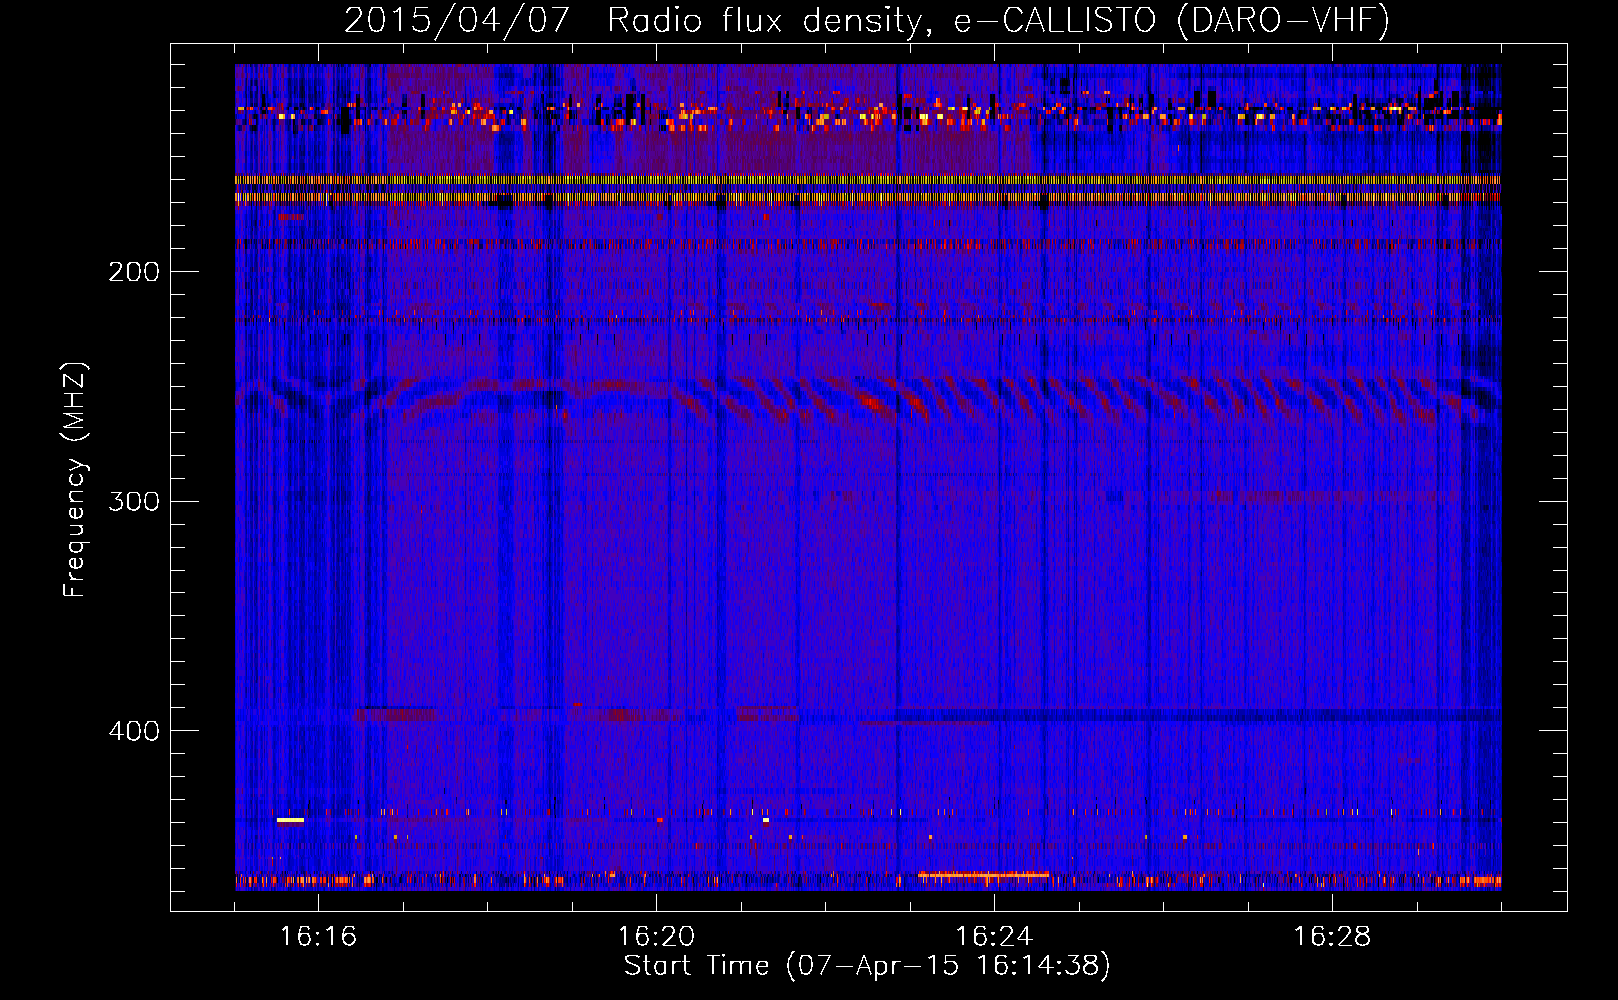Select the 300 frequency tick label
The height and width of the screenshot is (1000, 1618).
133,501
